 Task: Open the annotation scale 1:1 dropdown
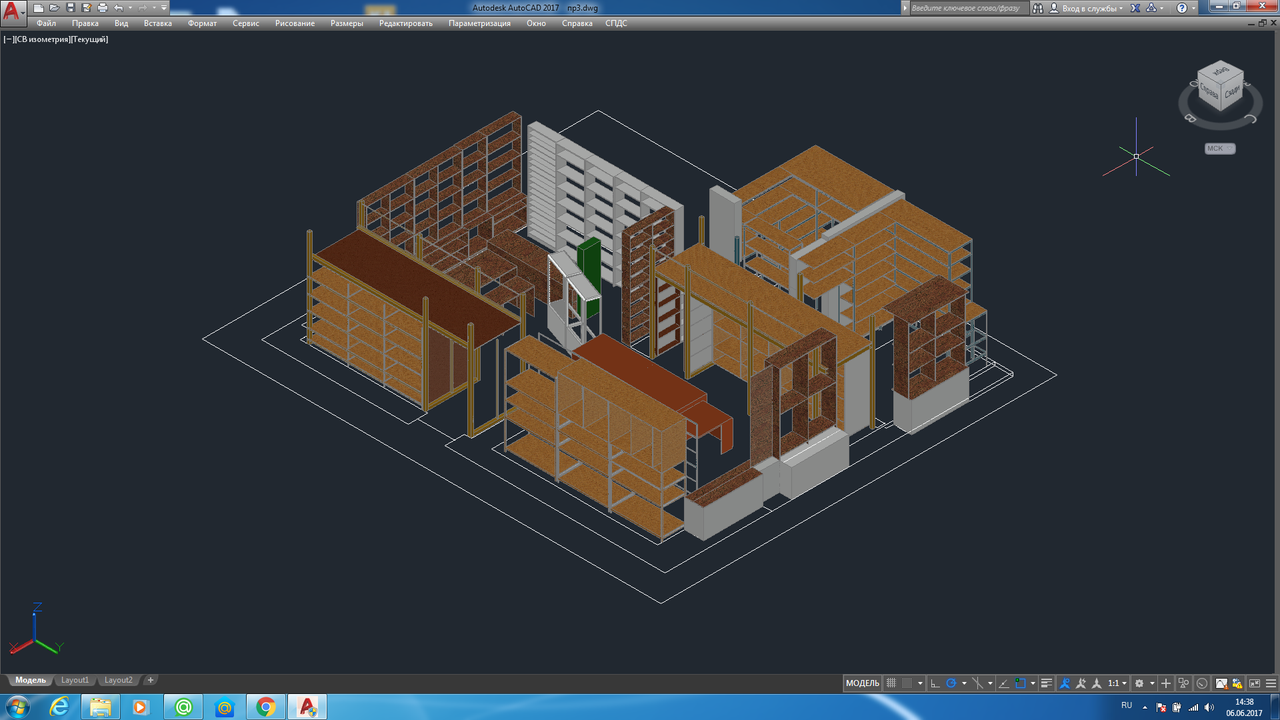point(1120,683)
